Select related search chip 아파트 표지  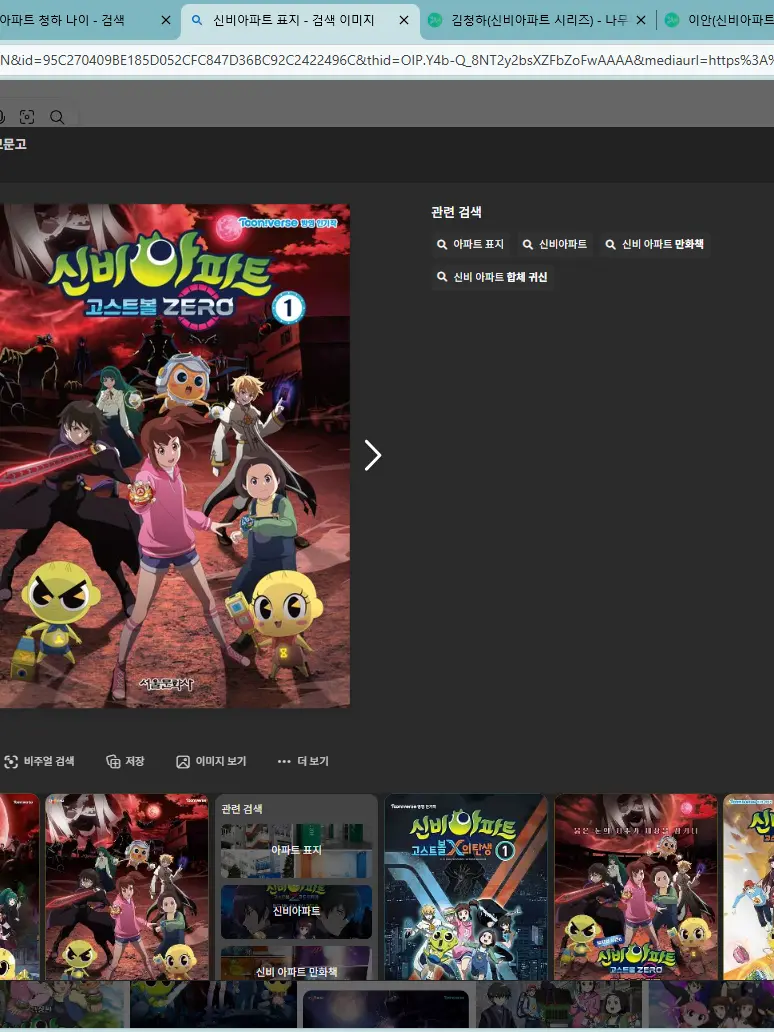point(470,244)
